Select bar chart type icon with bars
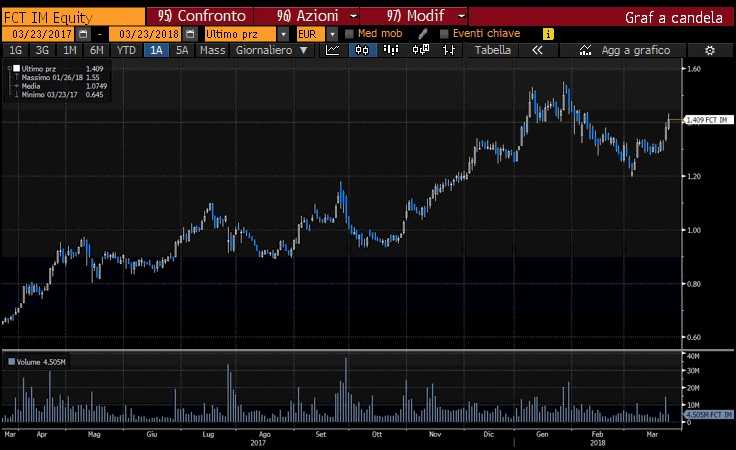 coord(391,50)
